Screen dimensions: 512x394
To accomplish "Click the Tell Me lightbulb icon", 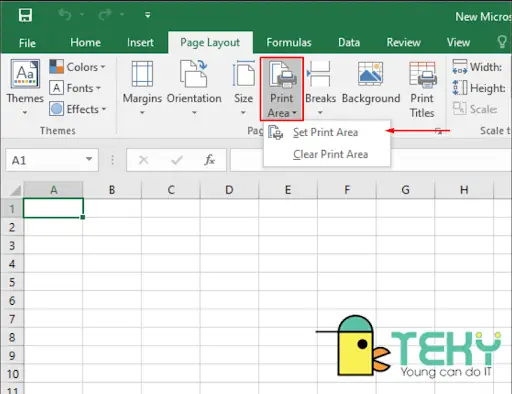I will pos(502,42).
